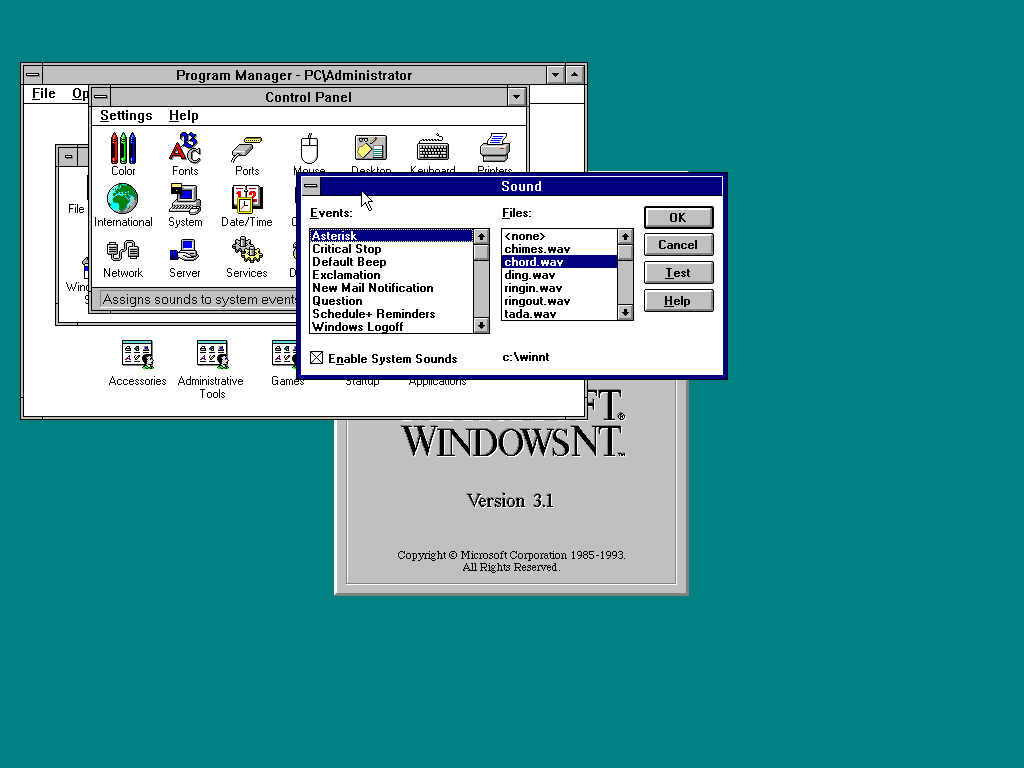Image resolution: width=1024 pixels, height=768 pixels.
Task: Click Files list scroll down arrow
Action: tap(625, 313)
